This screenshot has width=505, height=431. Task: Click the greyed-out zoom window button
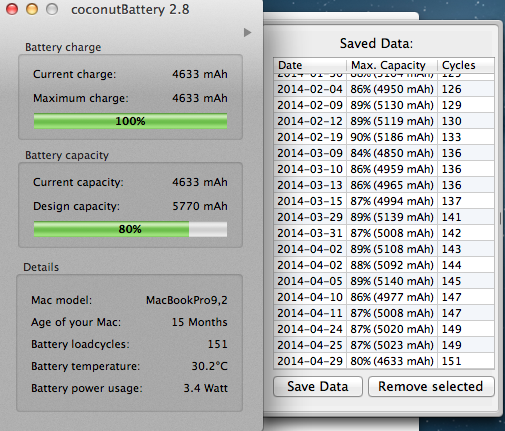[x=52, y=9]
